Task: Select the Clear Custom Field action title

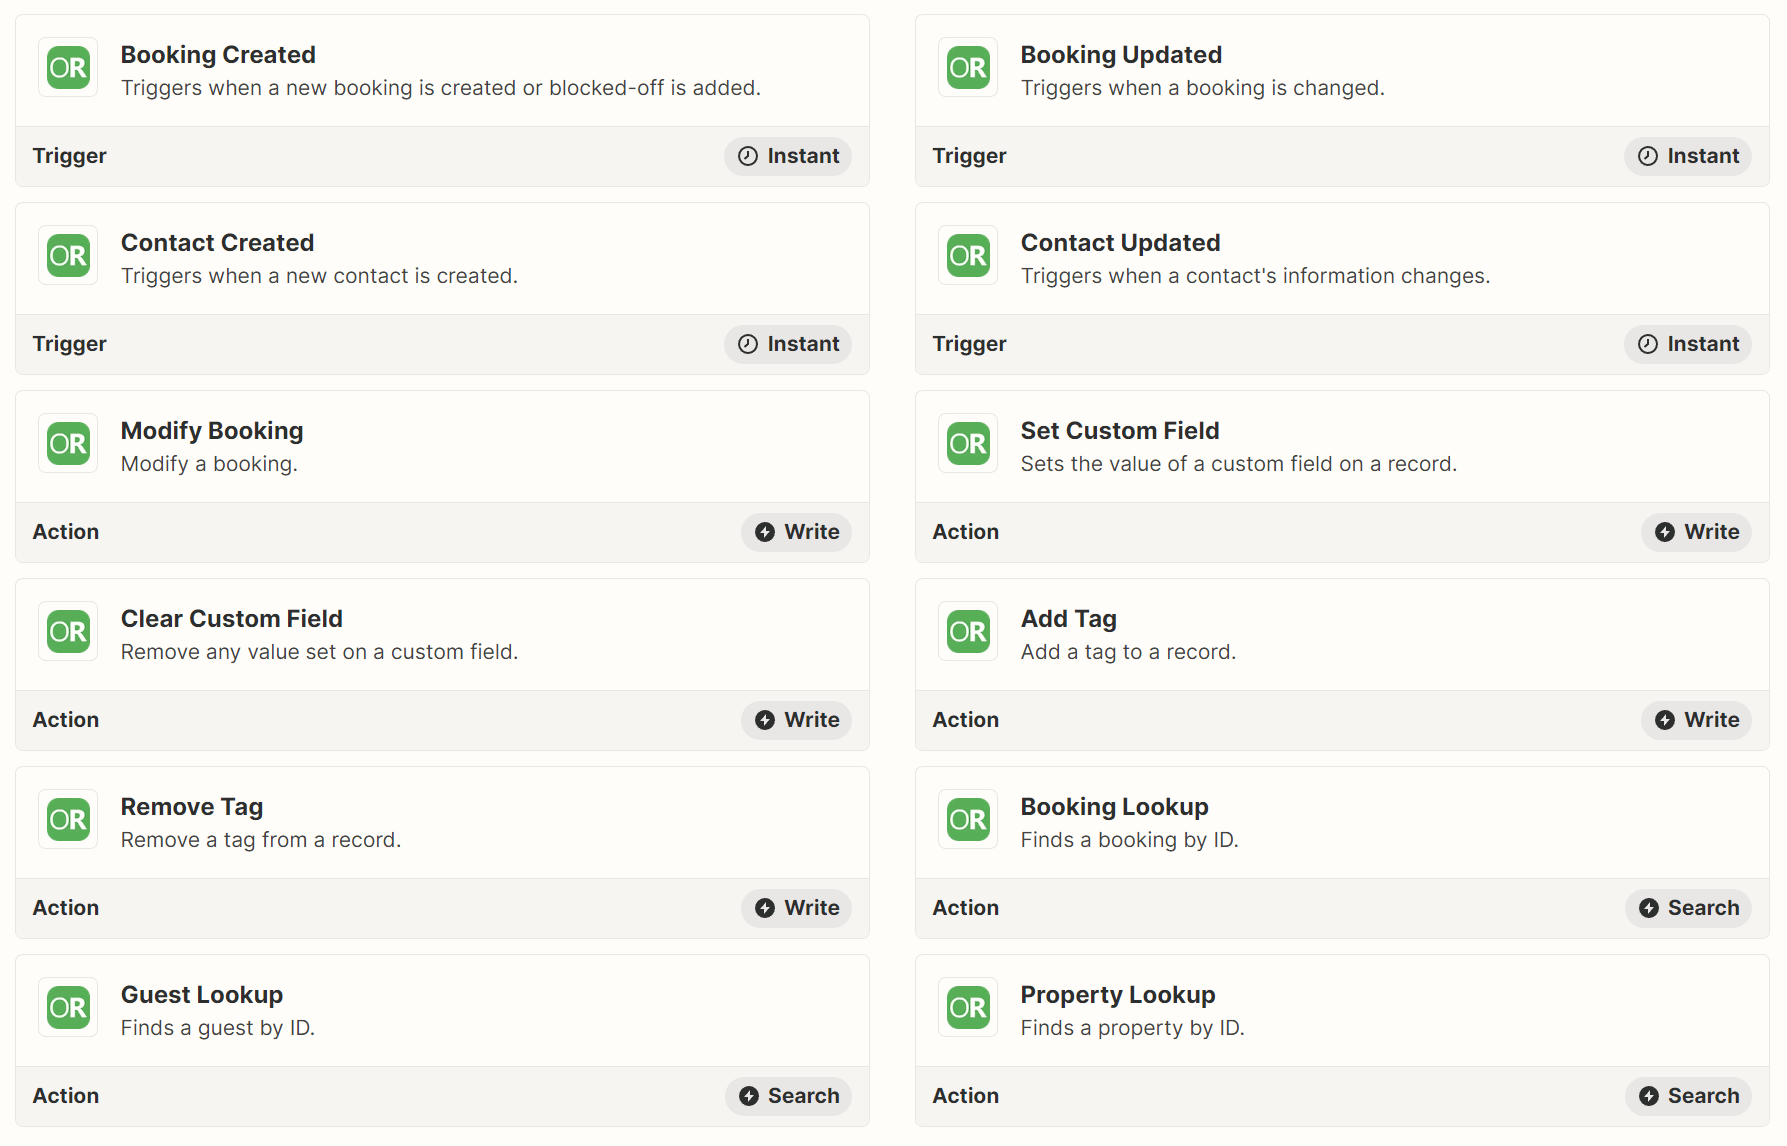Action: click(x=232, y=619)
